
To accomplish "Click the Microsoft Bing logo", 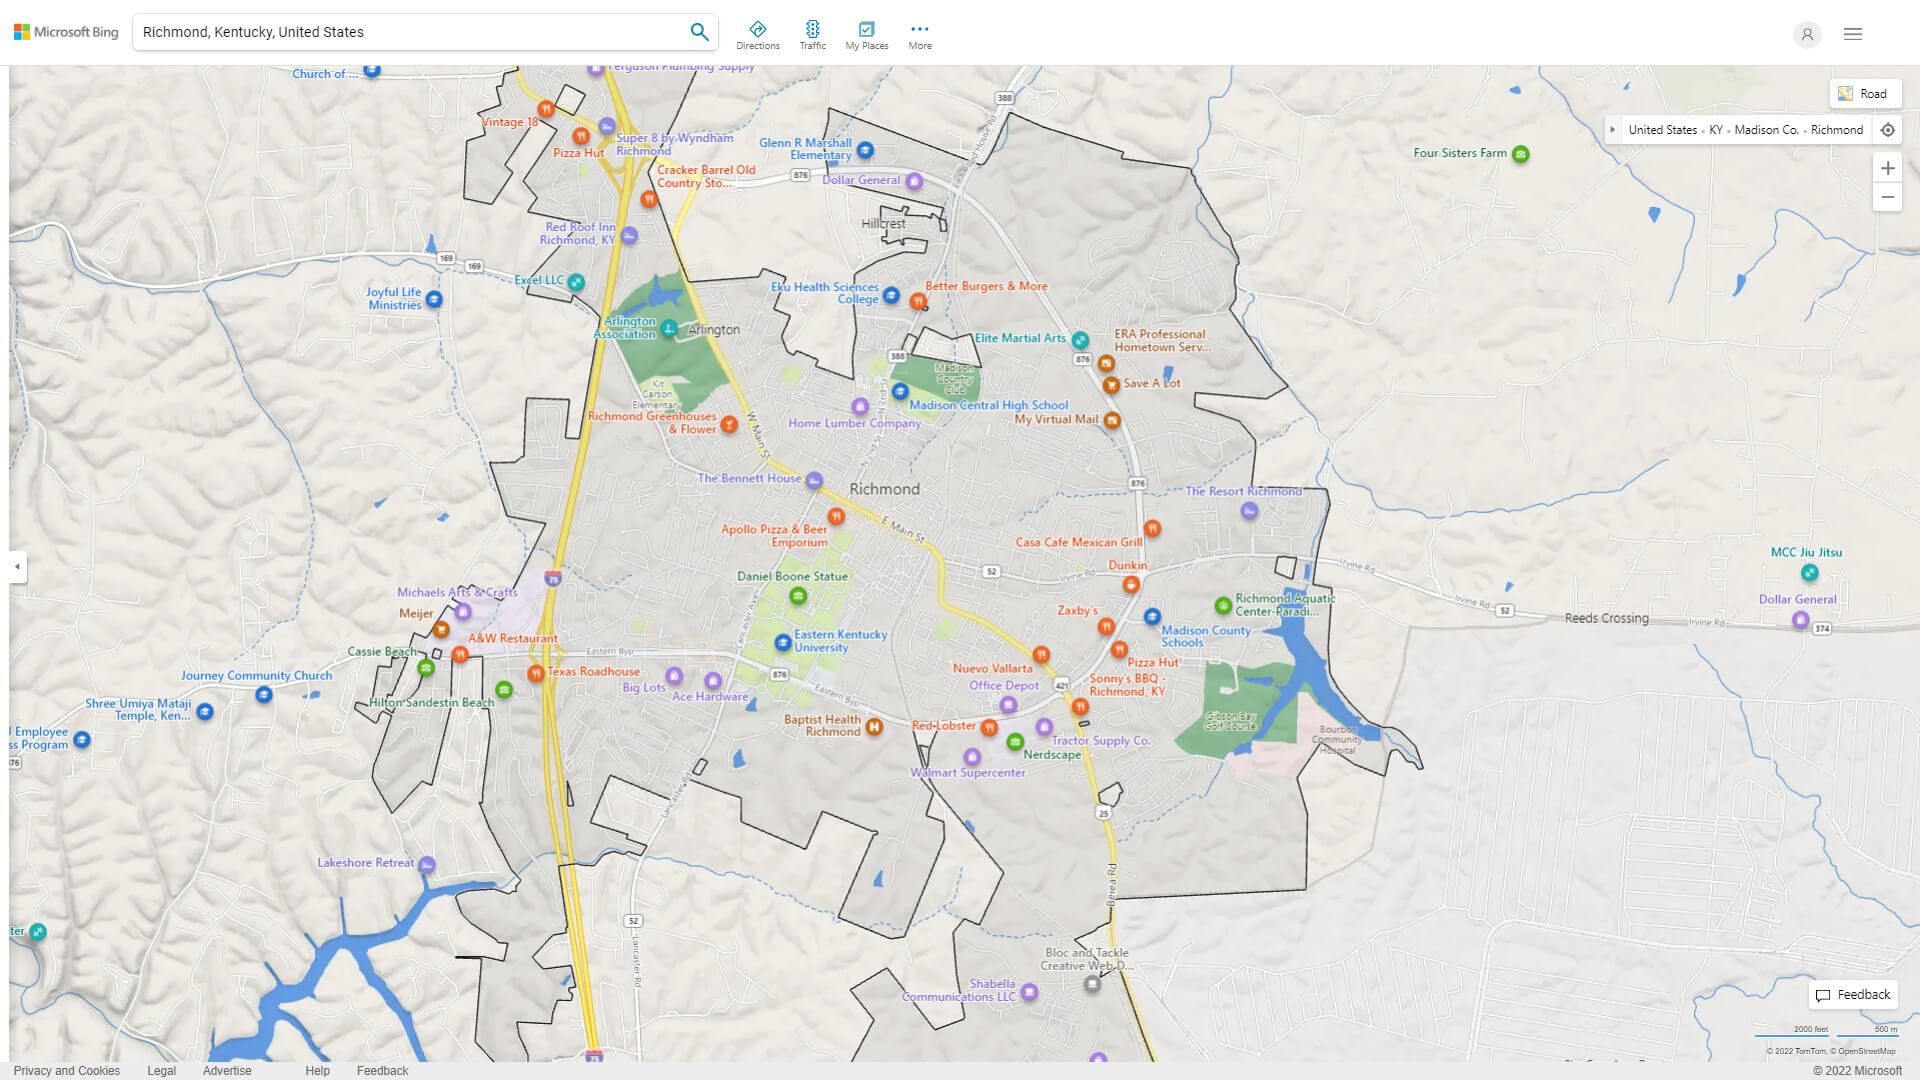I will coord(66,32).
